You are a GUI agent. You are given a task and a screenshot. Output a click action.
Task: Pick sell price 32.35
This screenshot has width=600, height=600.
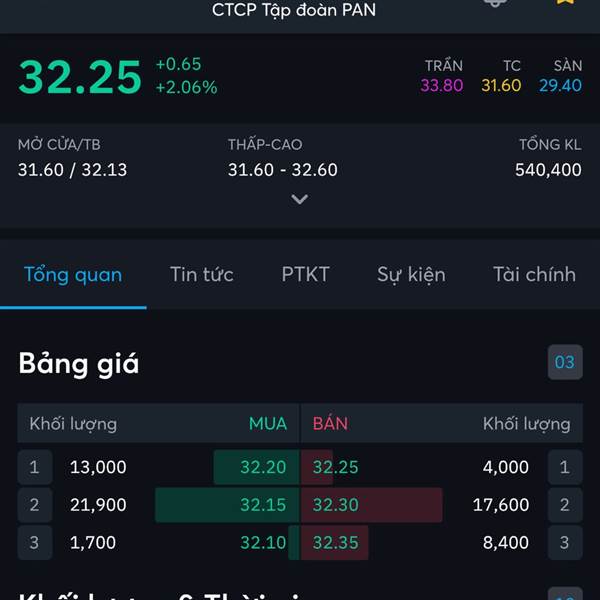pyautogui.click(x=336, y=542)
